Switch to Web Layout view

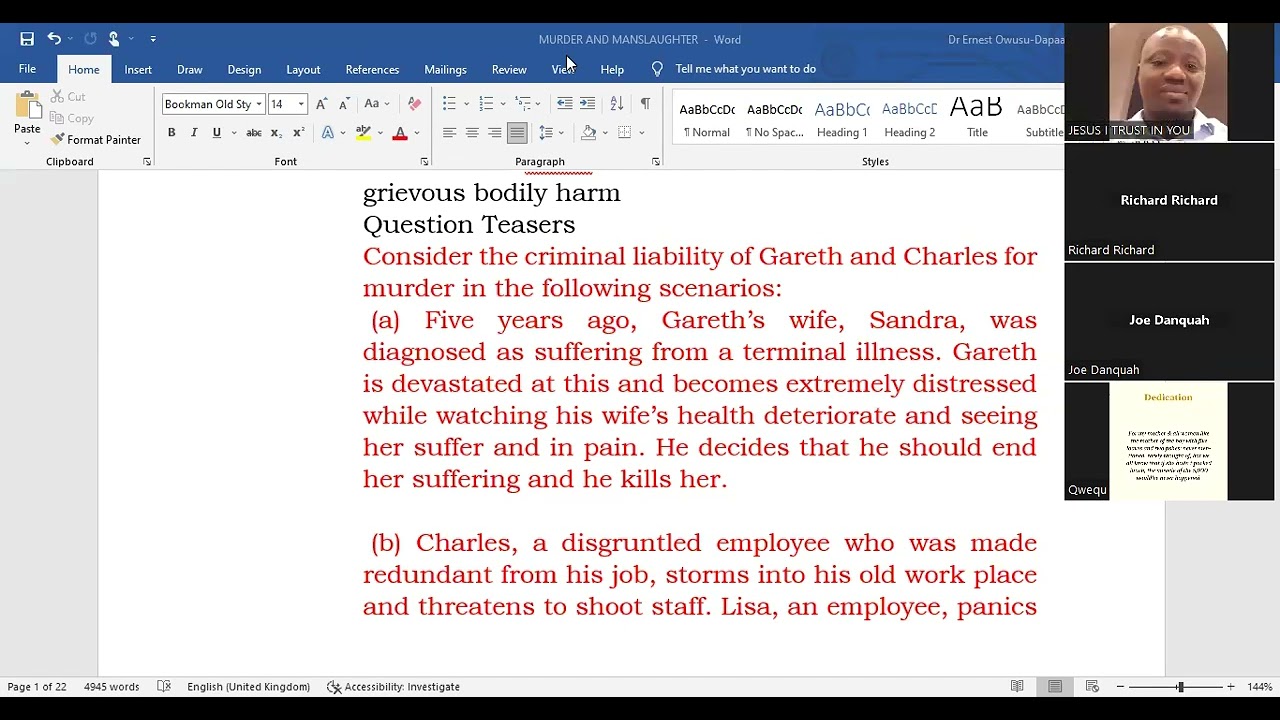pos(1092,687)
